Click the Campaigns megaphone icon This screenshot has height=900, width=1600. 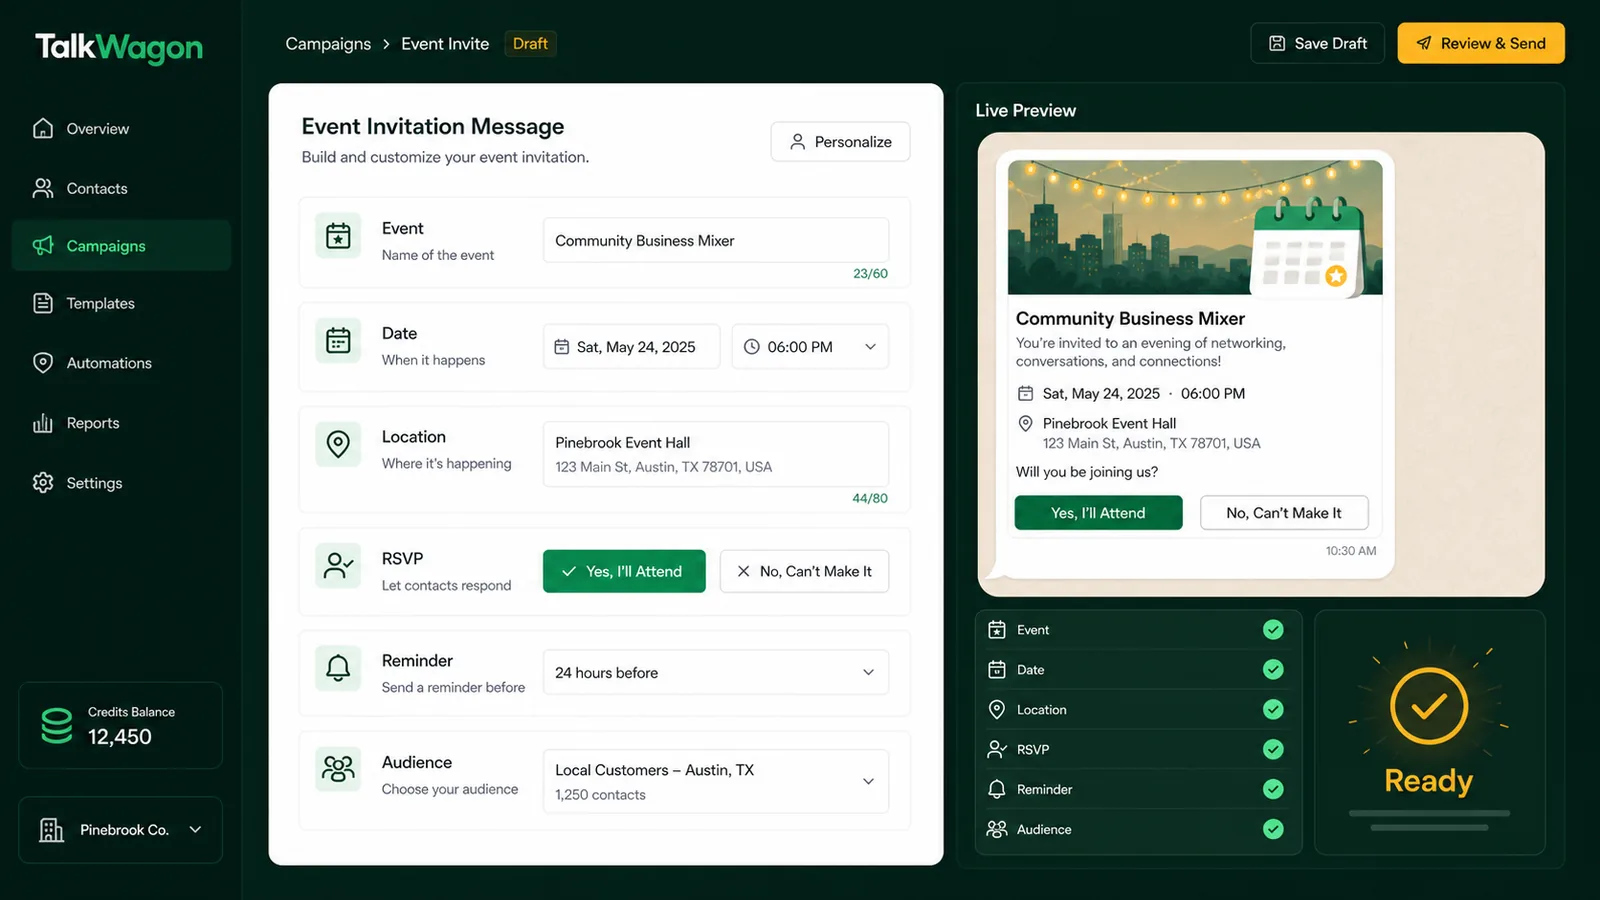(43, 245)
